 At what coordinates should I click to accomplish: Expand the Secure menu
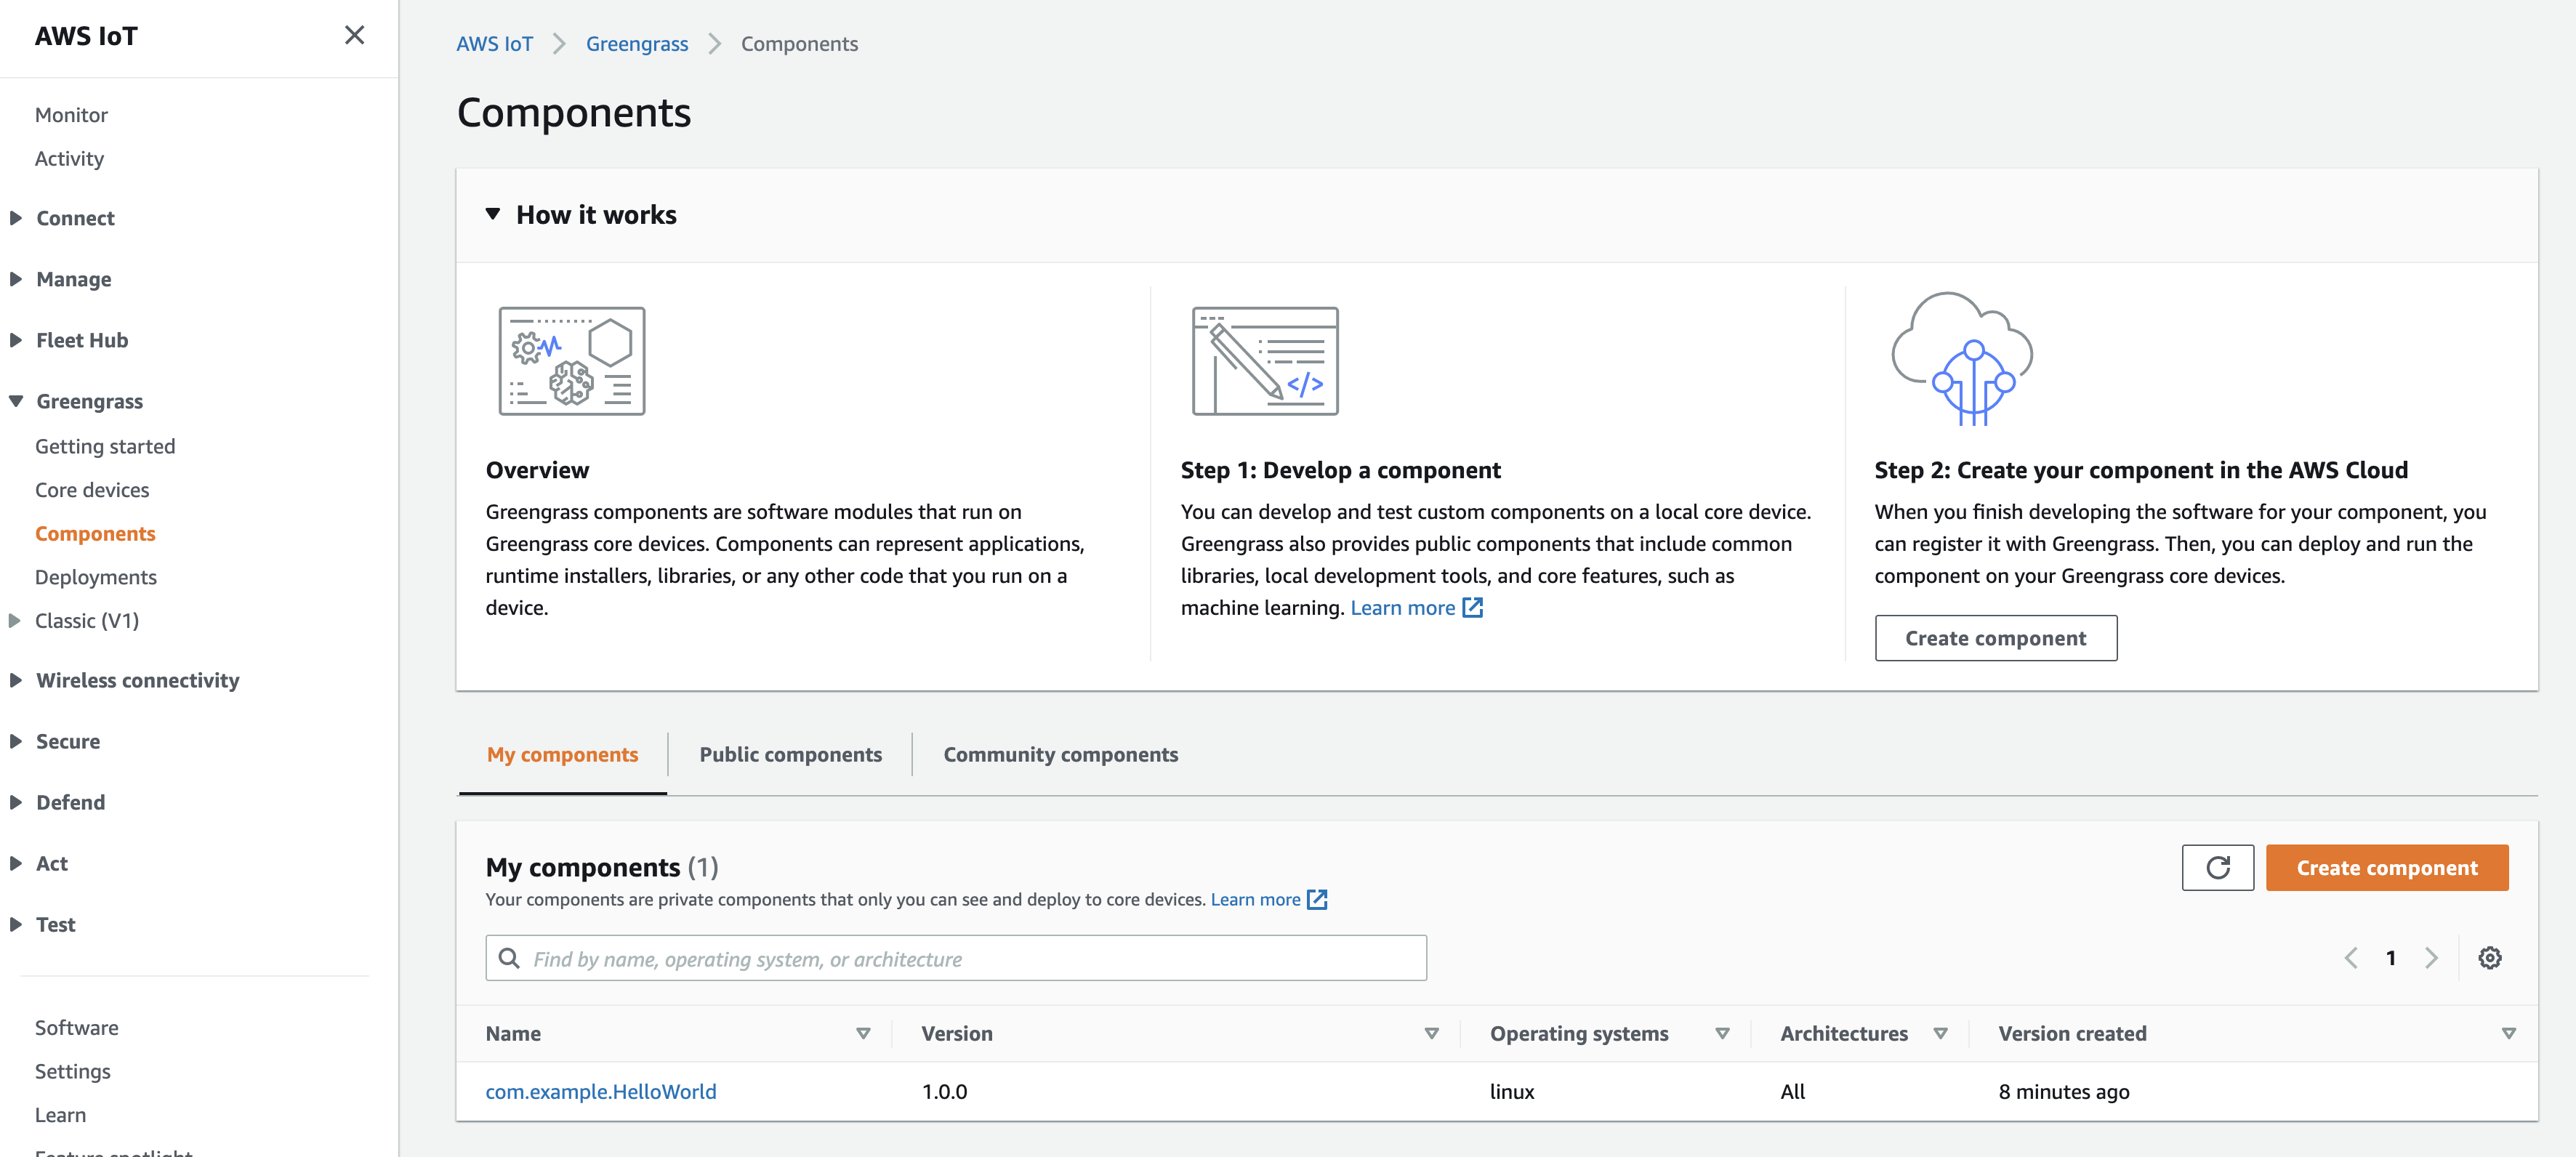pyautogui.click(x=16, y=741)
